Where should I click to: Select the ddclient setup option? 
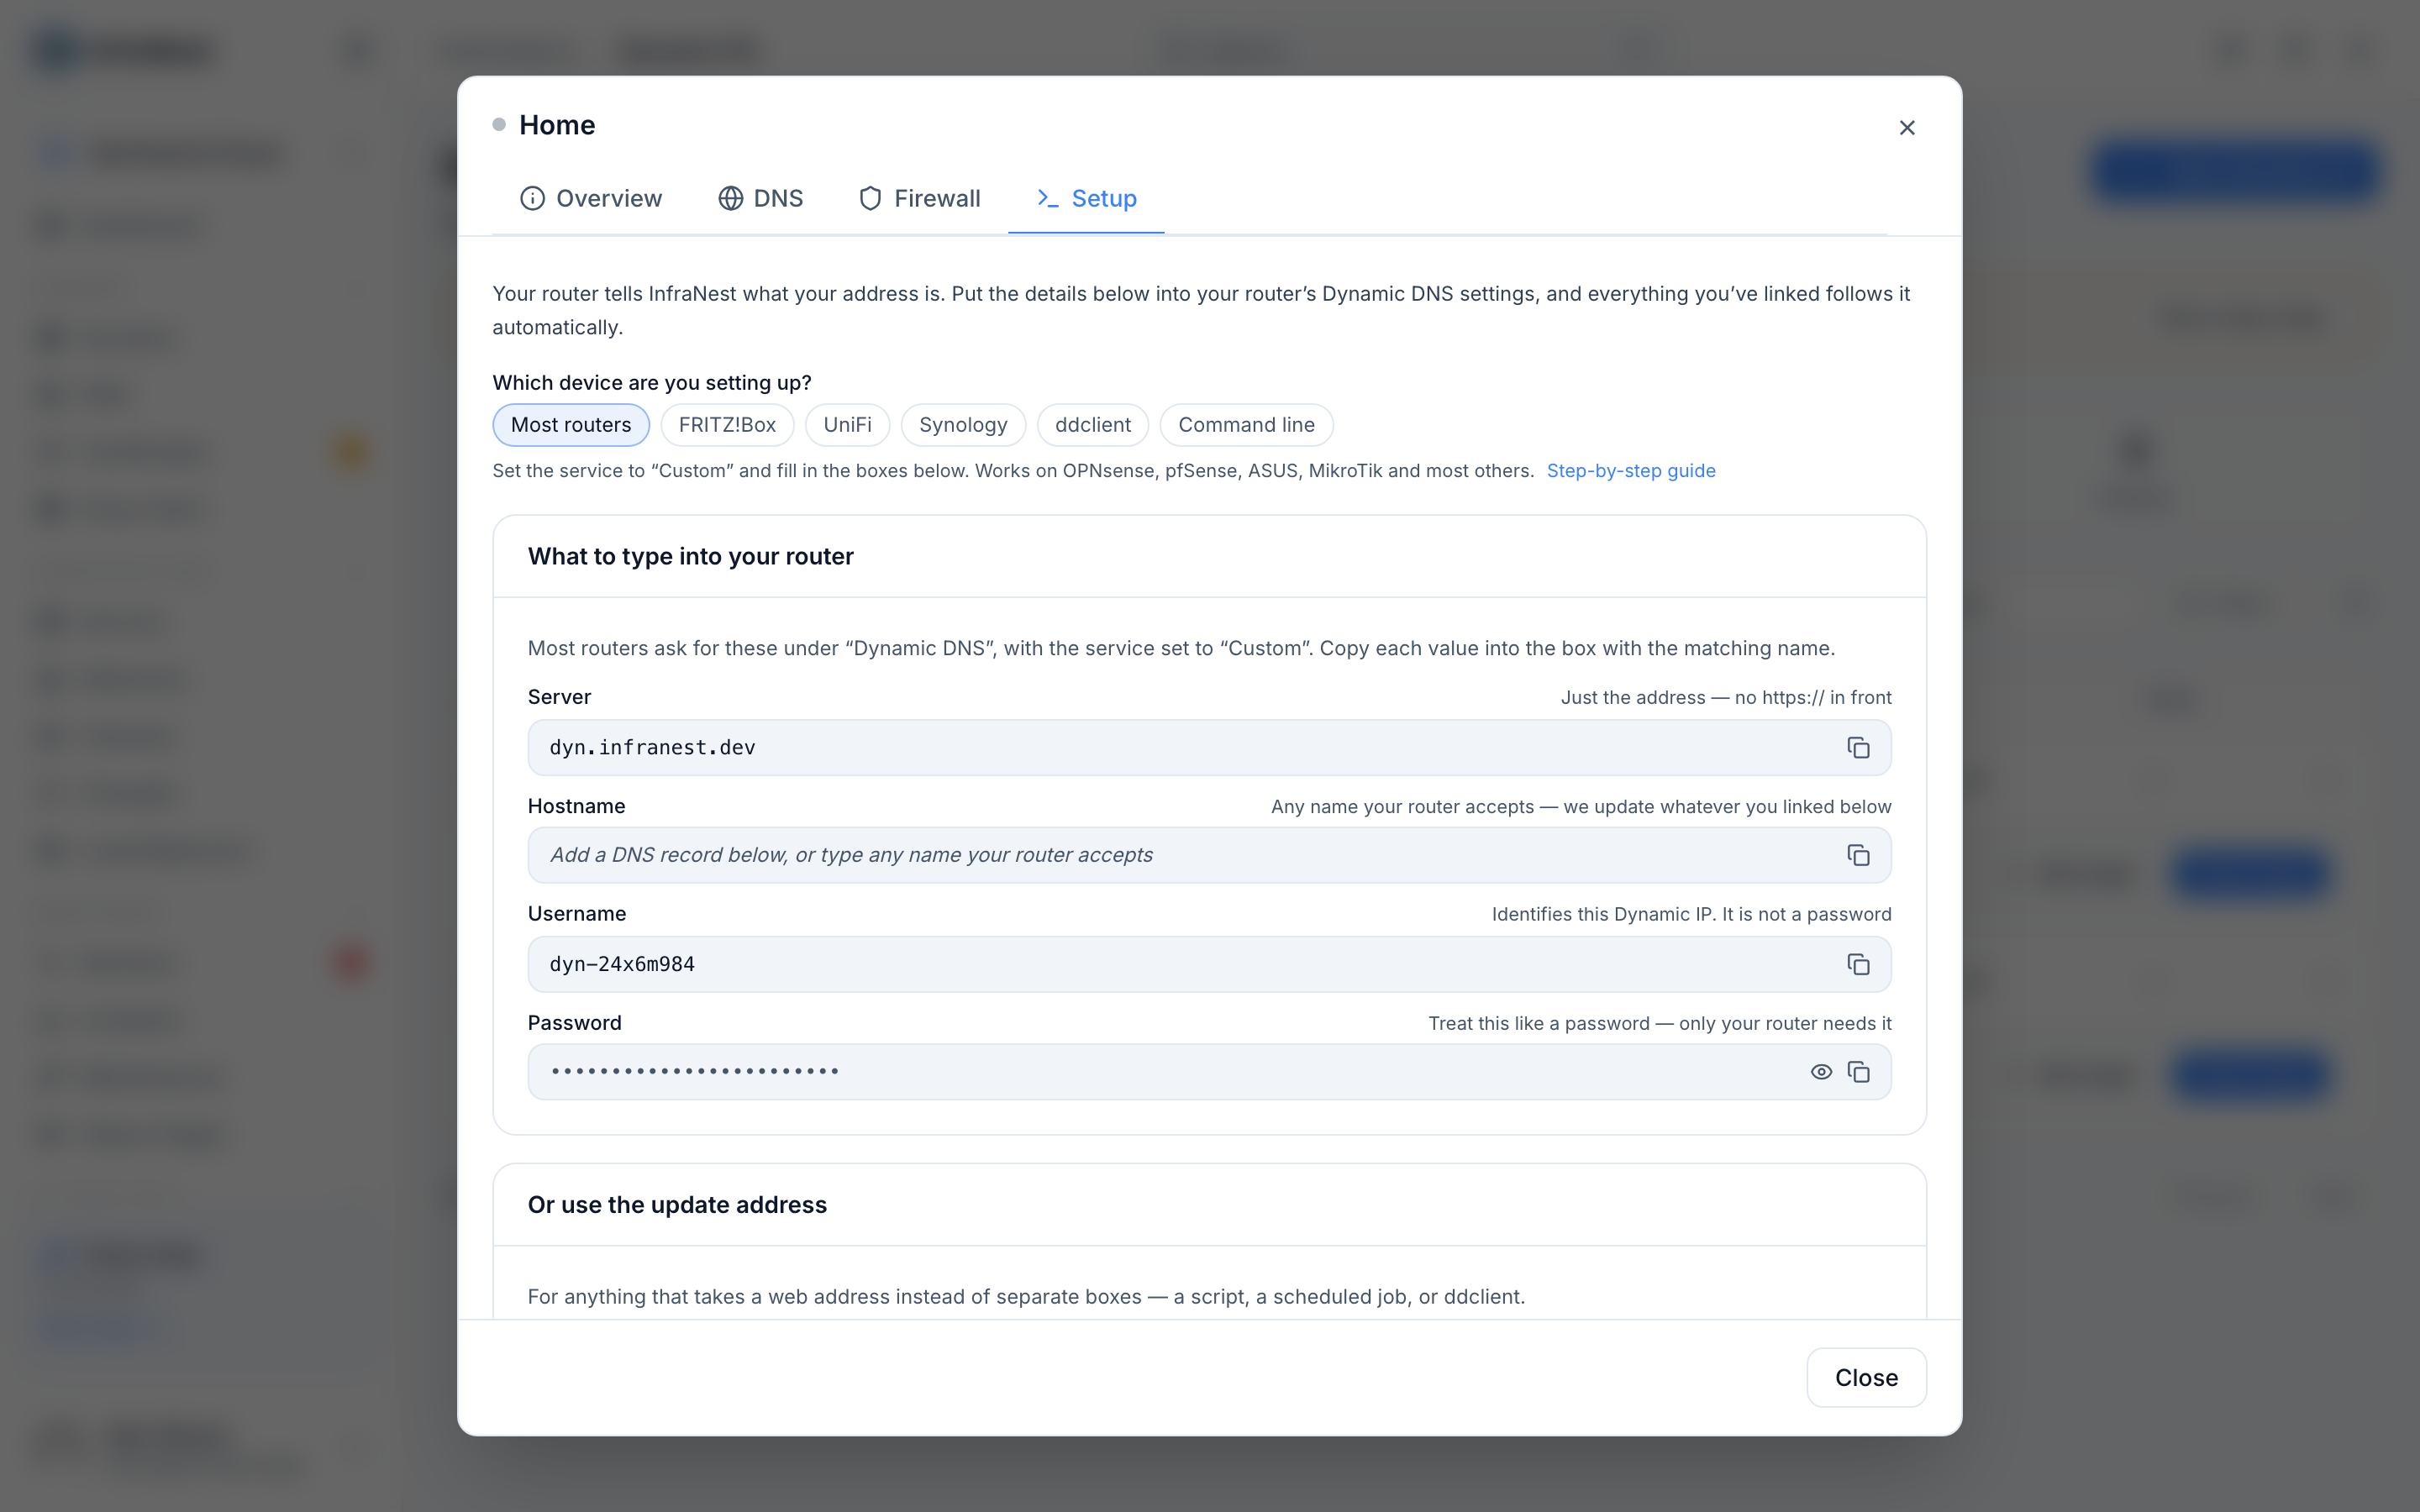pos(1092,425)
